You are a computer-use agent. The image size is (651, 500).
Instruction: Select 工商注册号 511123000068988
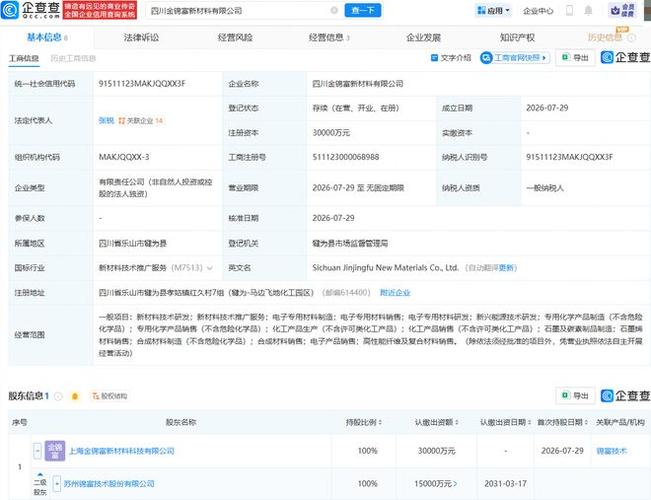pyautogui.click(x=345, y=157)
